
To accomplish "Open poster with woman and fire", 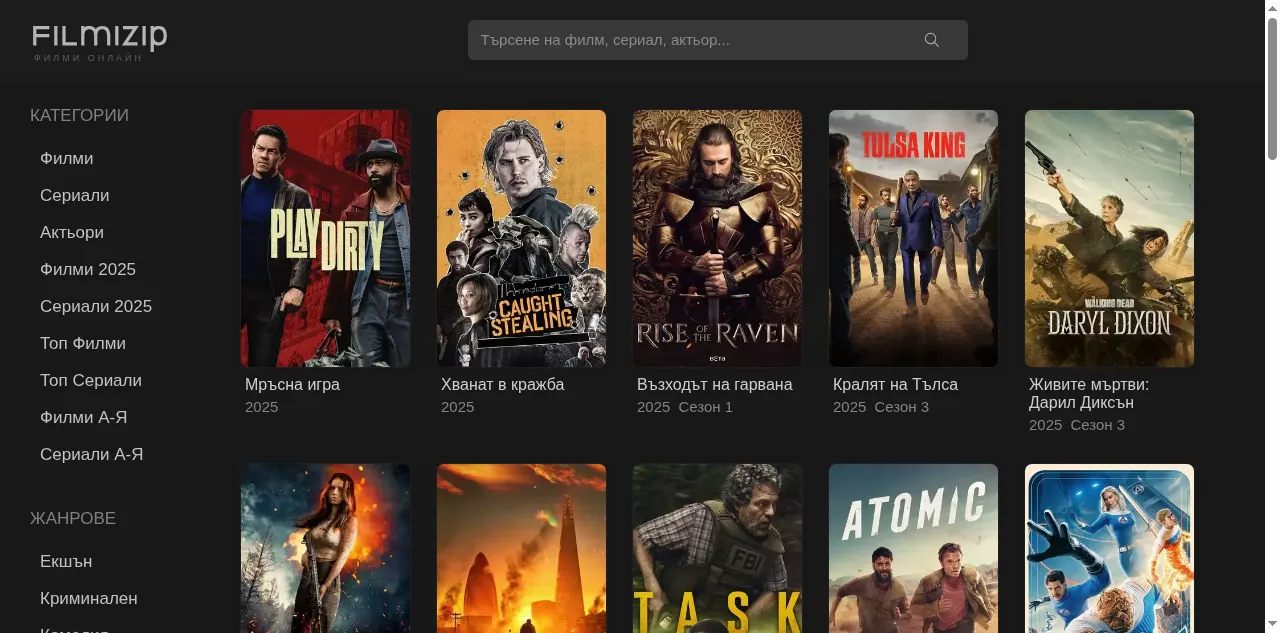I will pos(326,548).
